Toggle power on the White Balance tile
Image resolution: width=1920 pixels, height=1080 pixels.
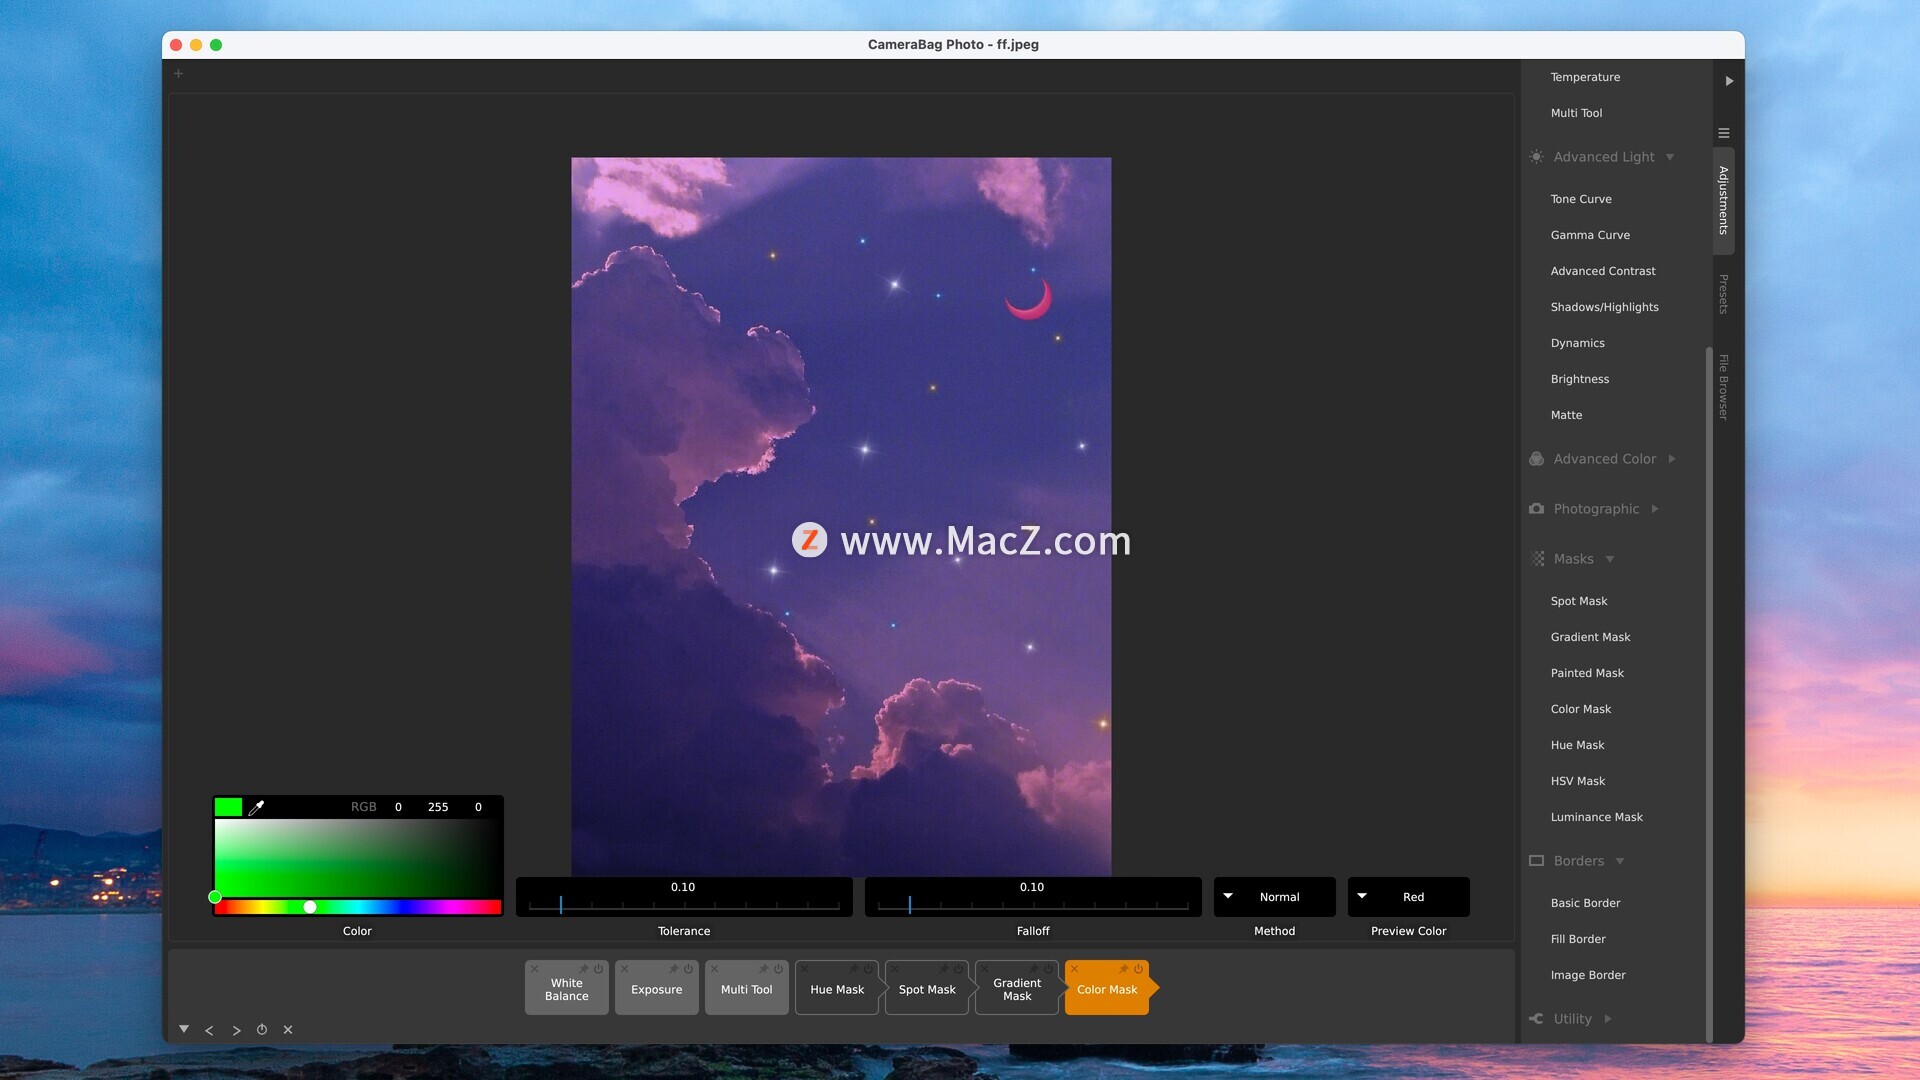[x=598, y=969]
